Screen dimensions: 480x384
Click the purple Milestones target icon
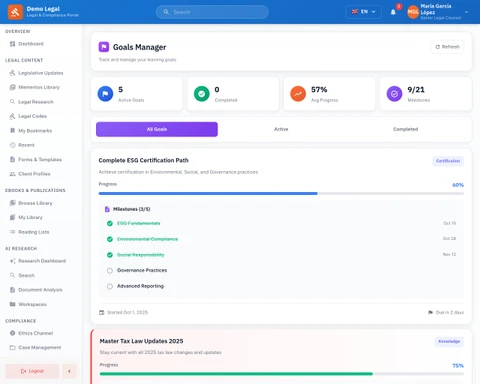coord(394,94)
